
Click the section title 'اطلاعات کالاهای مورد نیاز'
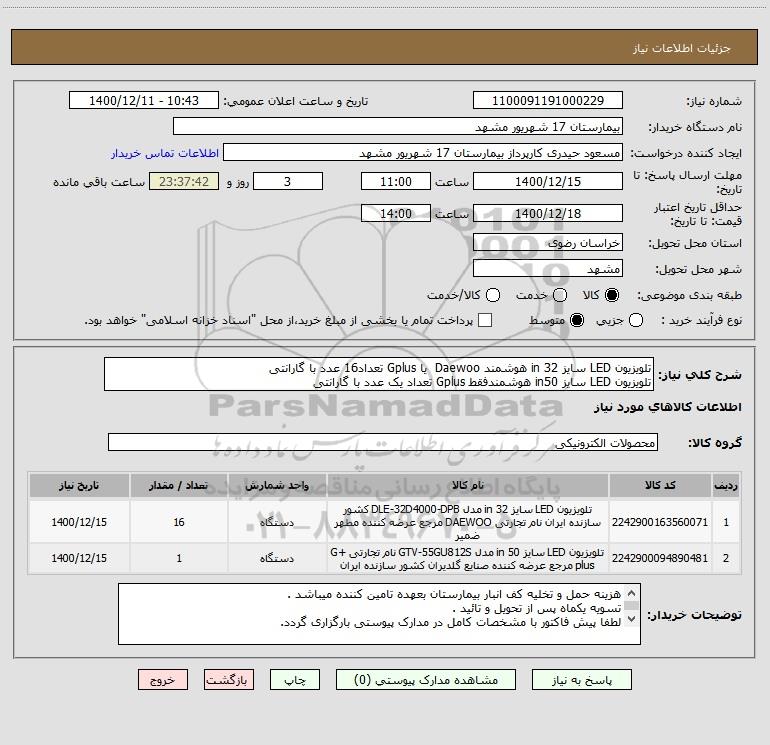click(667, 407)
